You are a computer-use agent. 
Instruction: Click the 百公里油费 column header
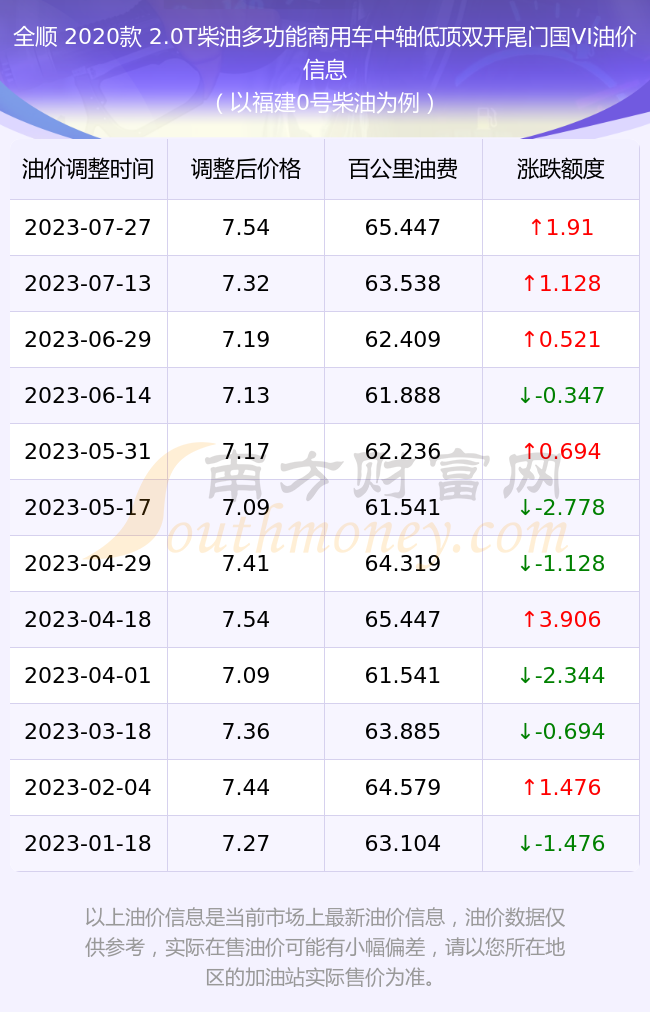pos(403,169)
